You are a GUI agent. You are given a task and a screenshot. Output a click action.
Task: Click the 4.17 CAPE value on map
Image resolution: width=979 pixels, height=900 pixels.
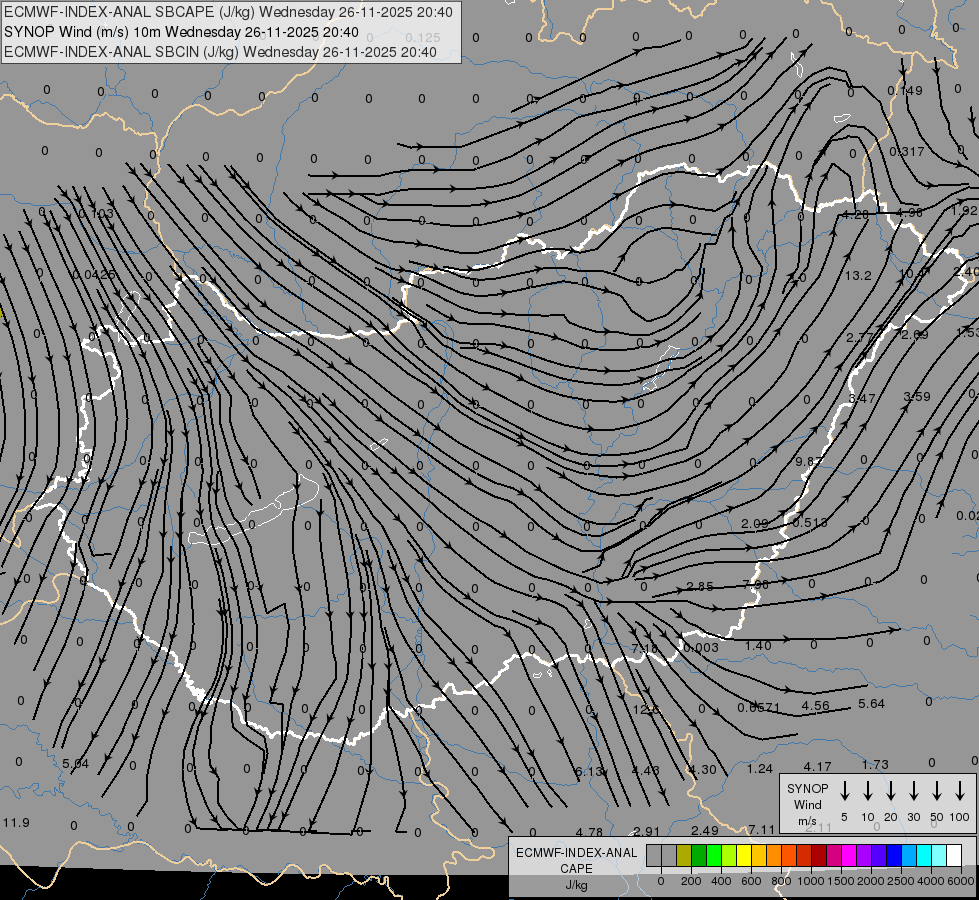(817, 766)
